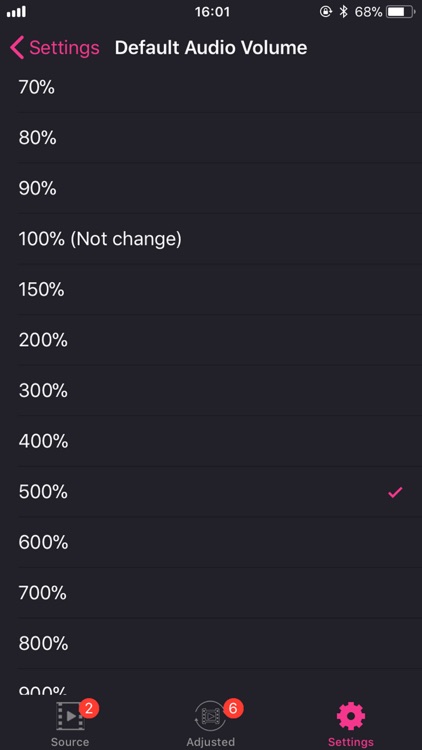Tap the red badge on Source
The image size is (422, 750).
(x=89, y=708)
